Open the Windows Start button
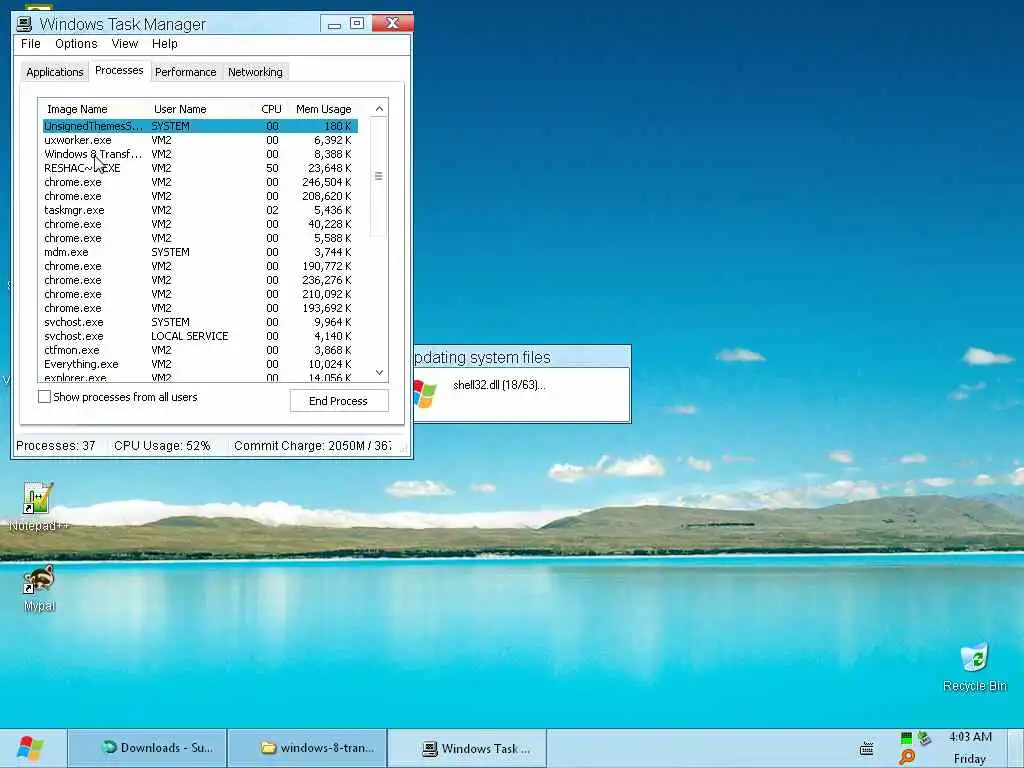 (31, 748)
